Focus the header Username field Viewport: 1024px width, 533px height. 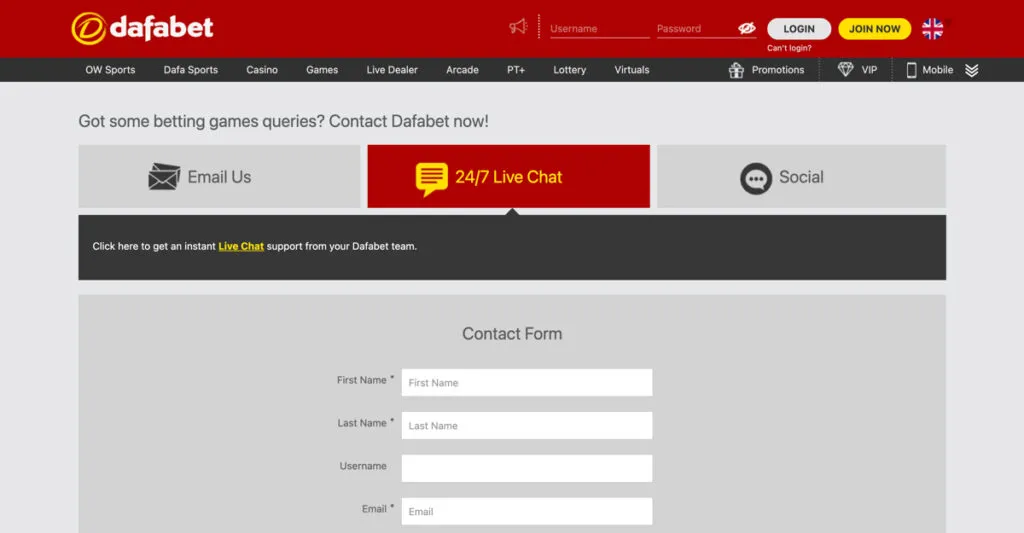click(x=600, y=29)
